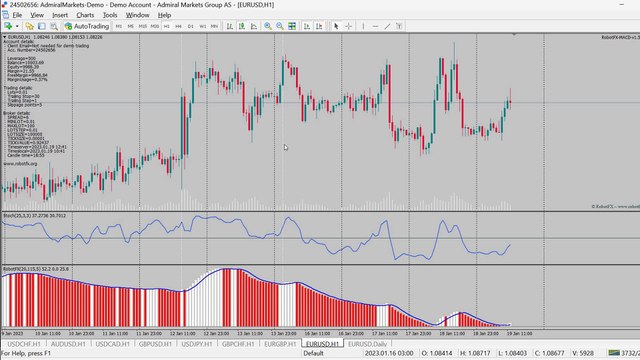640x360 pixels.
Task: Click the Default profile in status bar
Action: (313, 353)
